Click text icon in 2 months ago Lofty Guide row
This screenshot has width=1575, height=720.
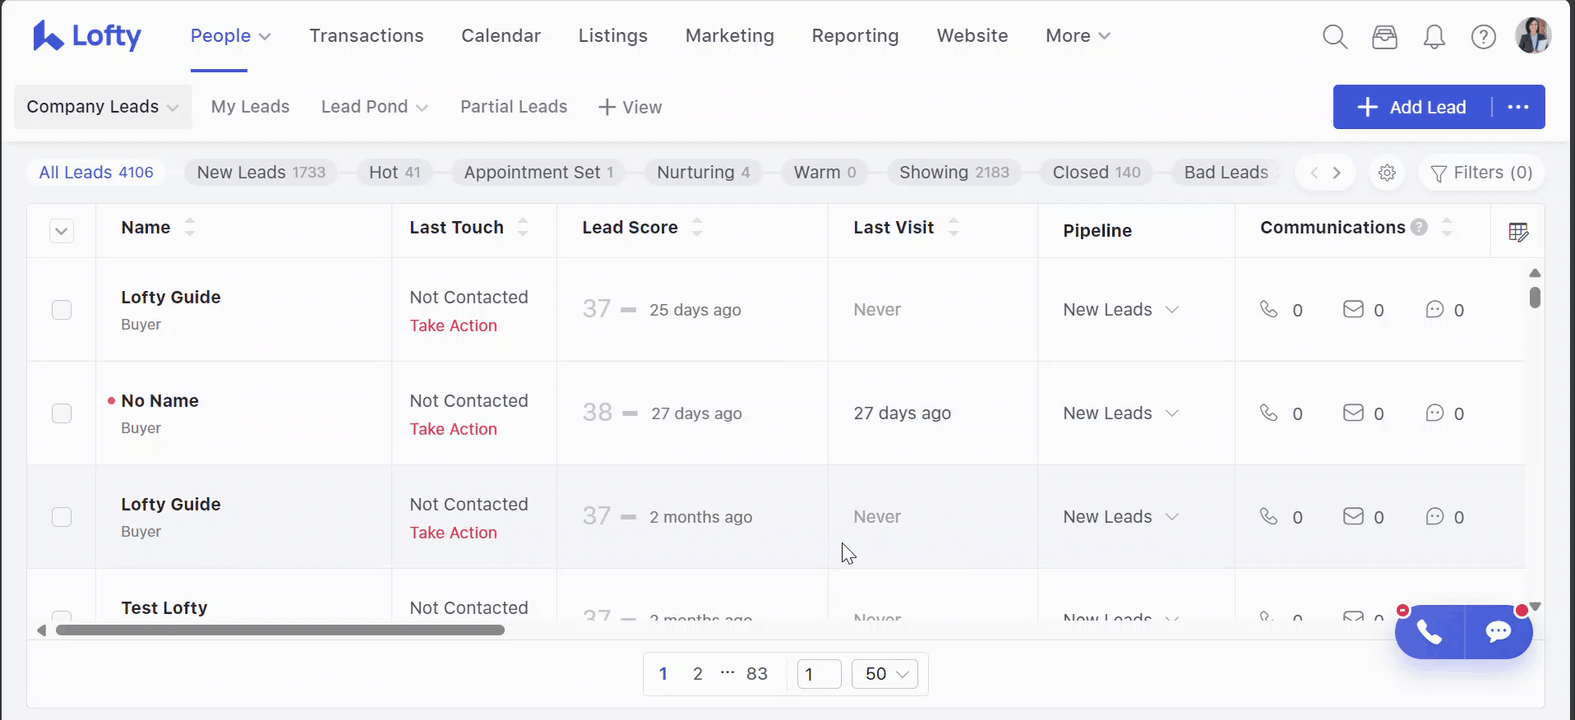(x=1435, y=516)
